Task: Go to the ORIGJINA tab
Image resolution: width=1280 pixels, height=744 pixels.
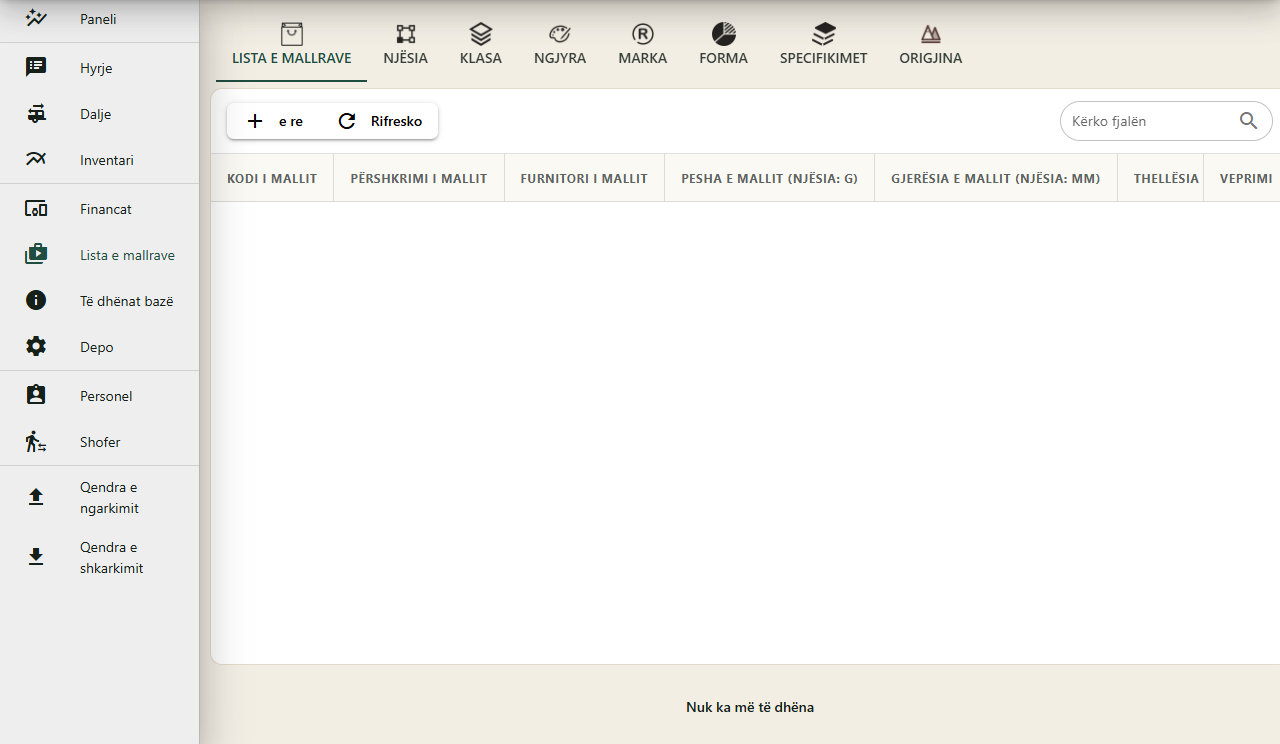Action: (x=931, y=47)
